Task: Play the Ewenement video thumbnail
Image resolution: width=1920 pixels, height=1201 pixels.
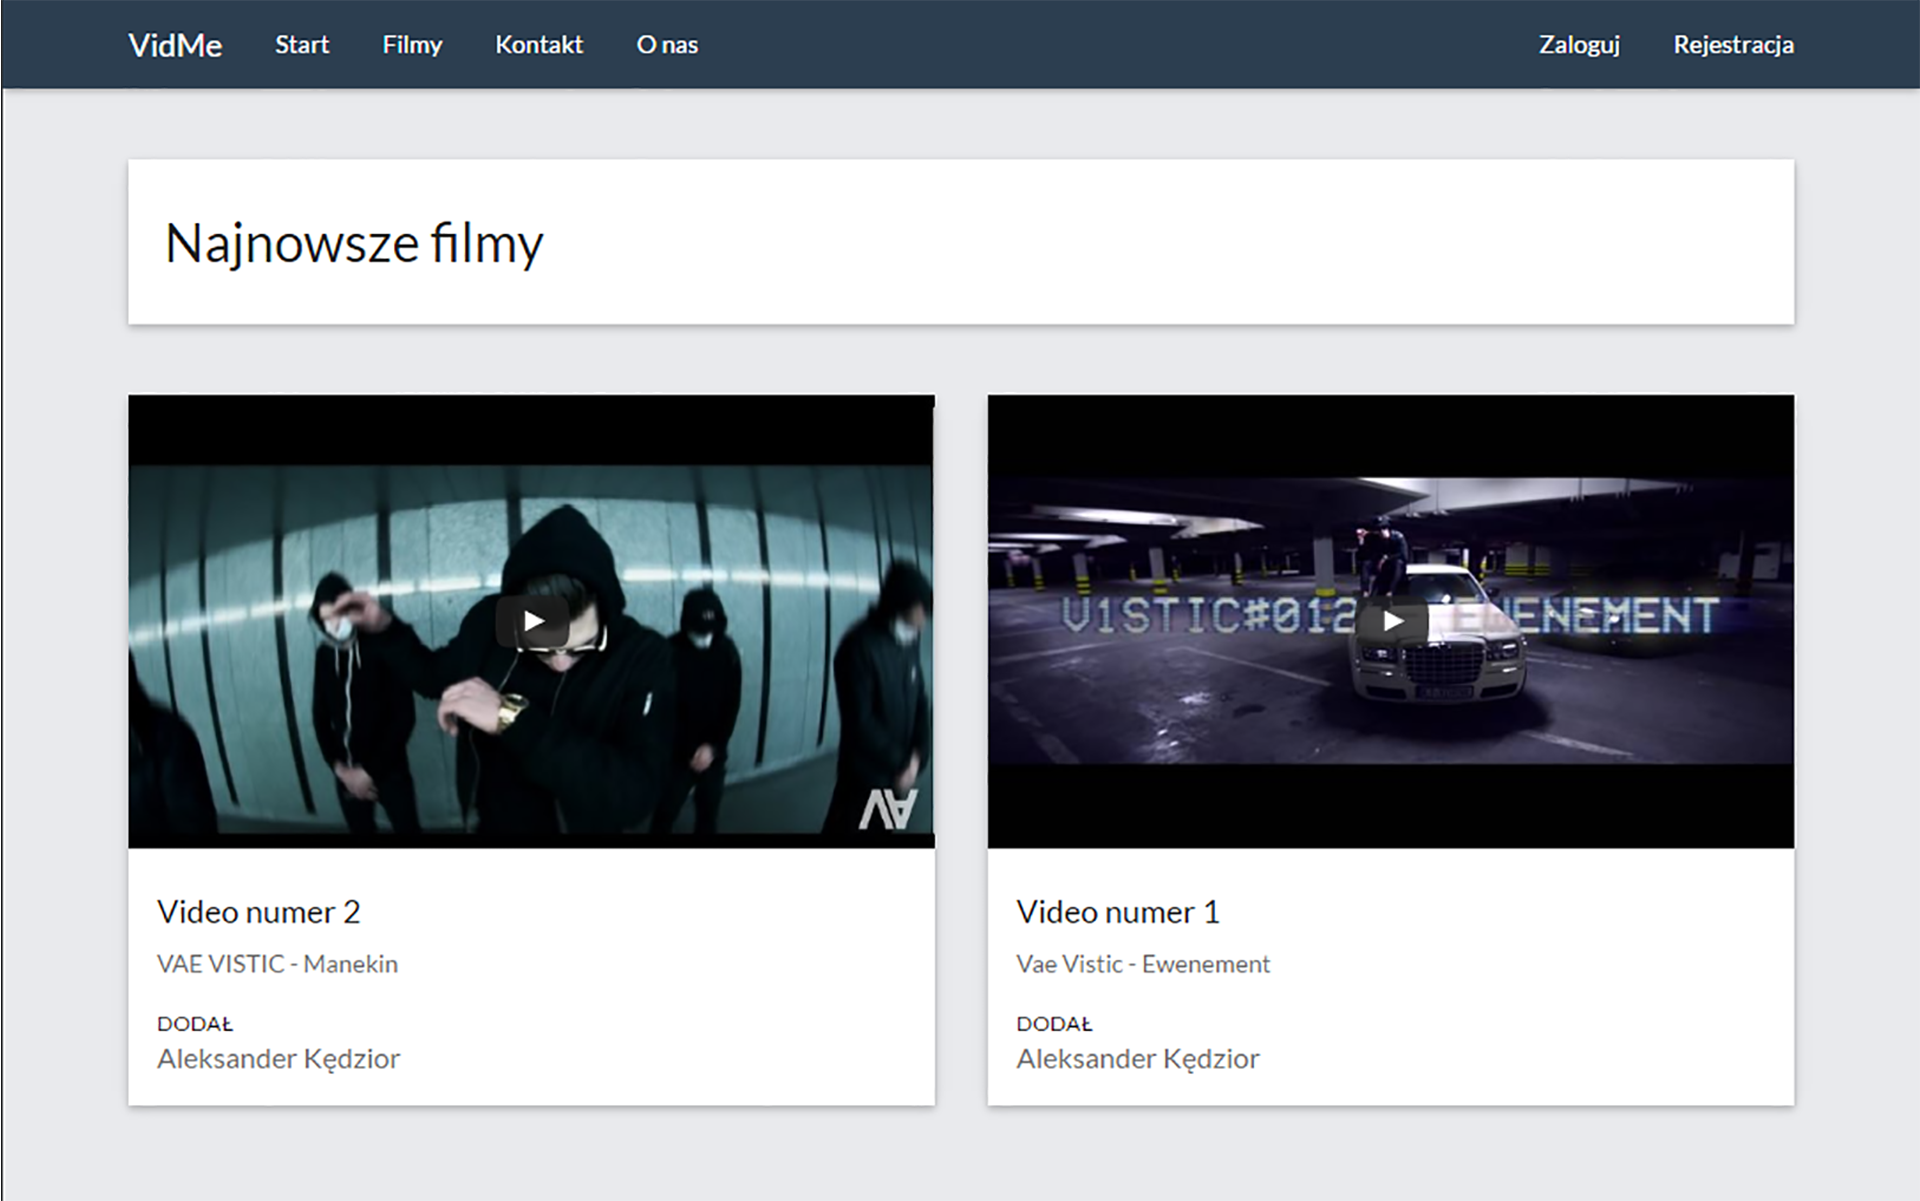Action: point(1392,622)
